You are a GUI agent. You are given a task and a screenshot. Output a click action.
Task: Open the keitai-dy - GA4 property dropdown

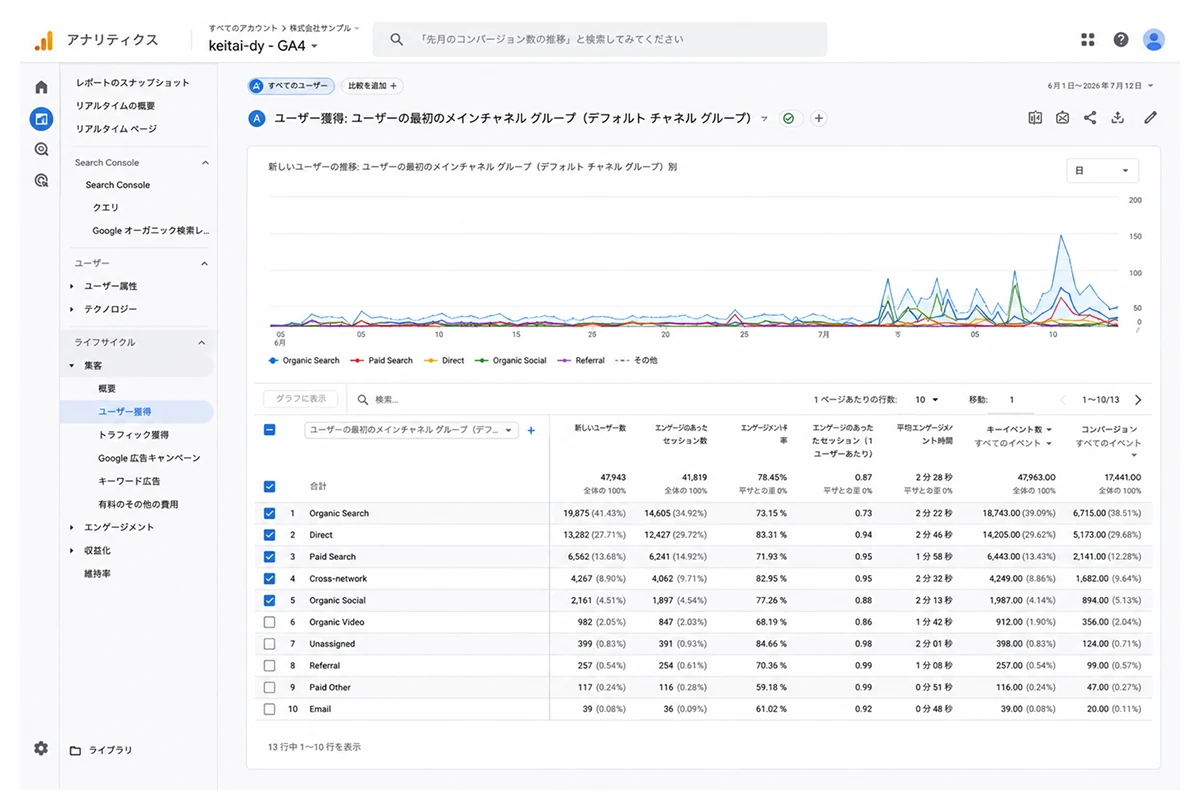pos(264,46)
